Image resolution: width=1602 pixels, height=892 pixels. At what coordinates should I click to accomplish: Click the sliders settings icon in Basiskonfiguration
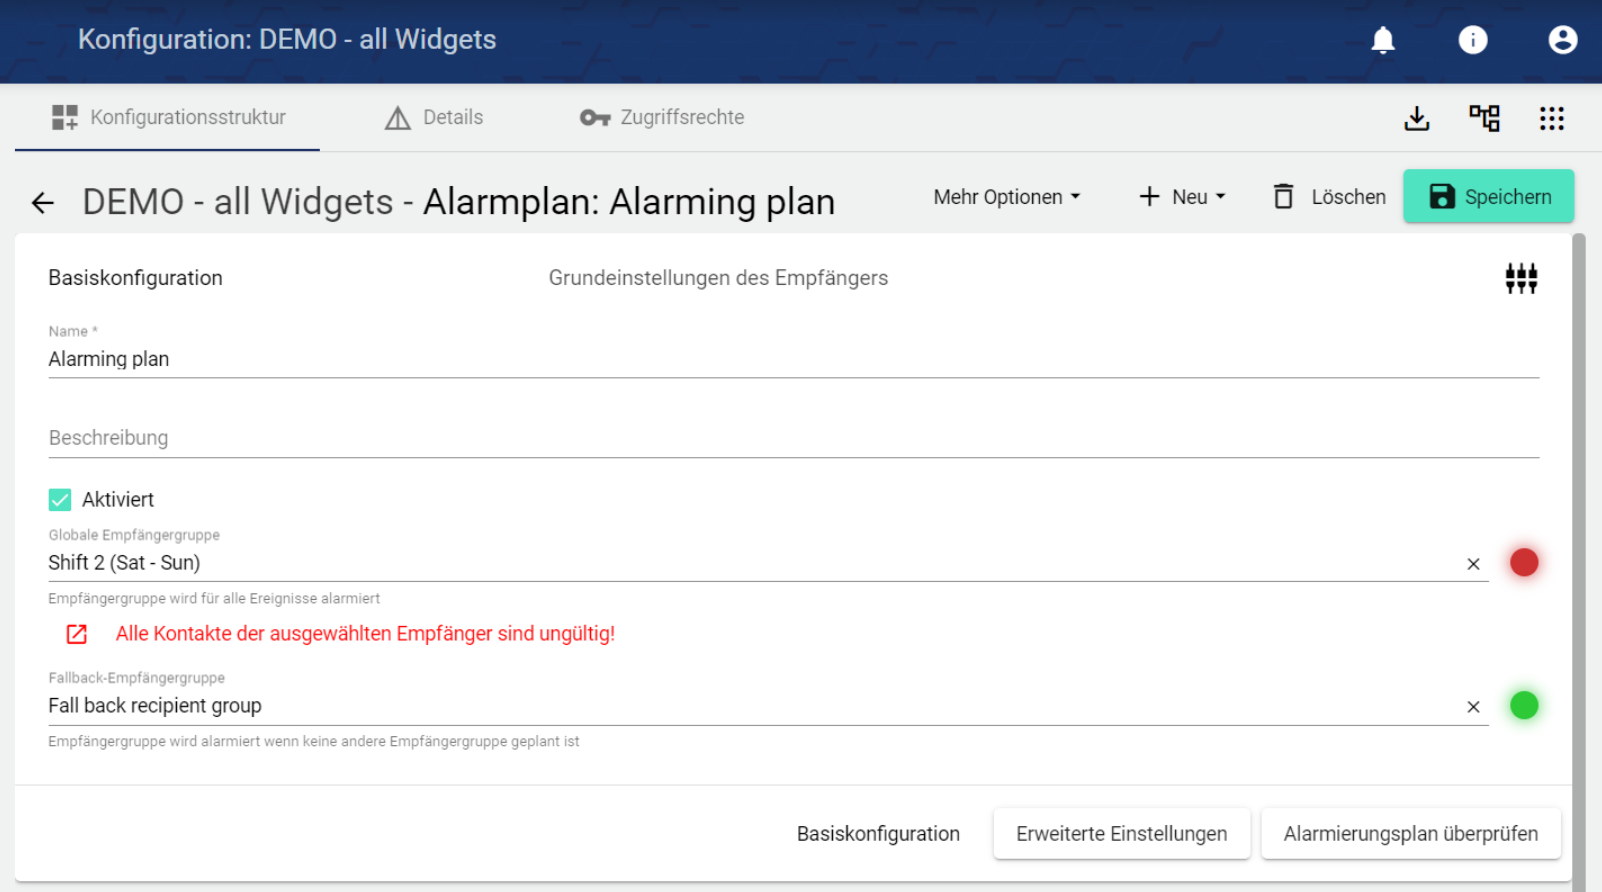coord(1521,278)
